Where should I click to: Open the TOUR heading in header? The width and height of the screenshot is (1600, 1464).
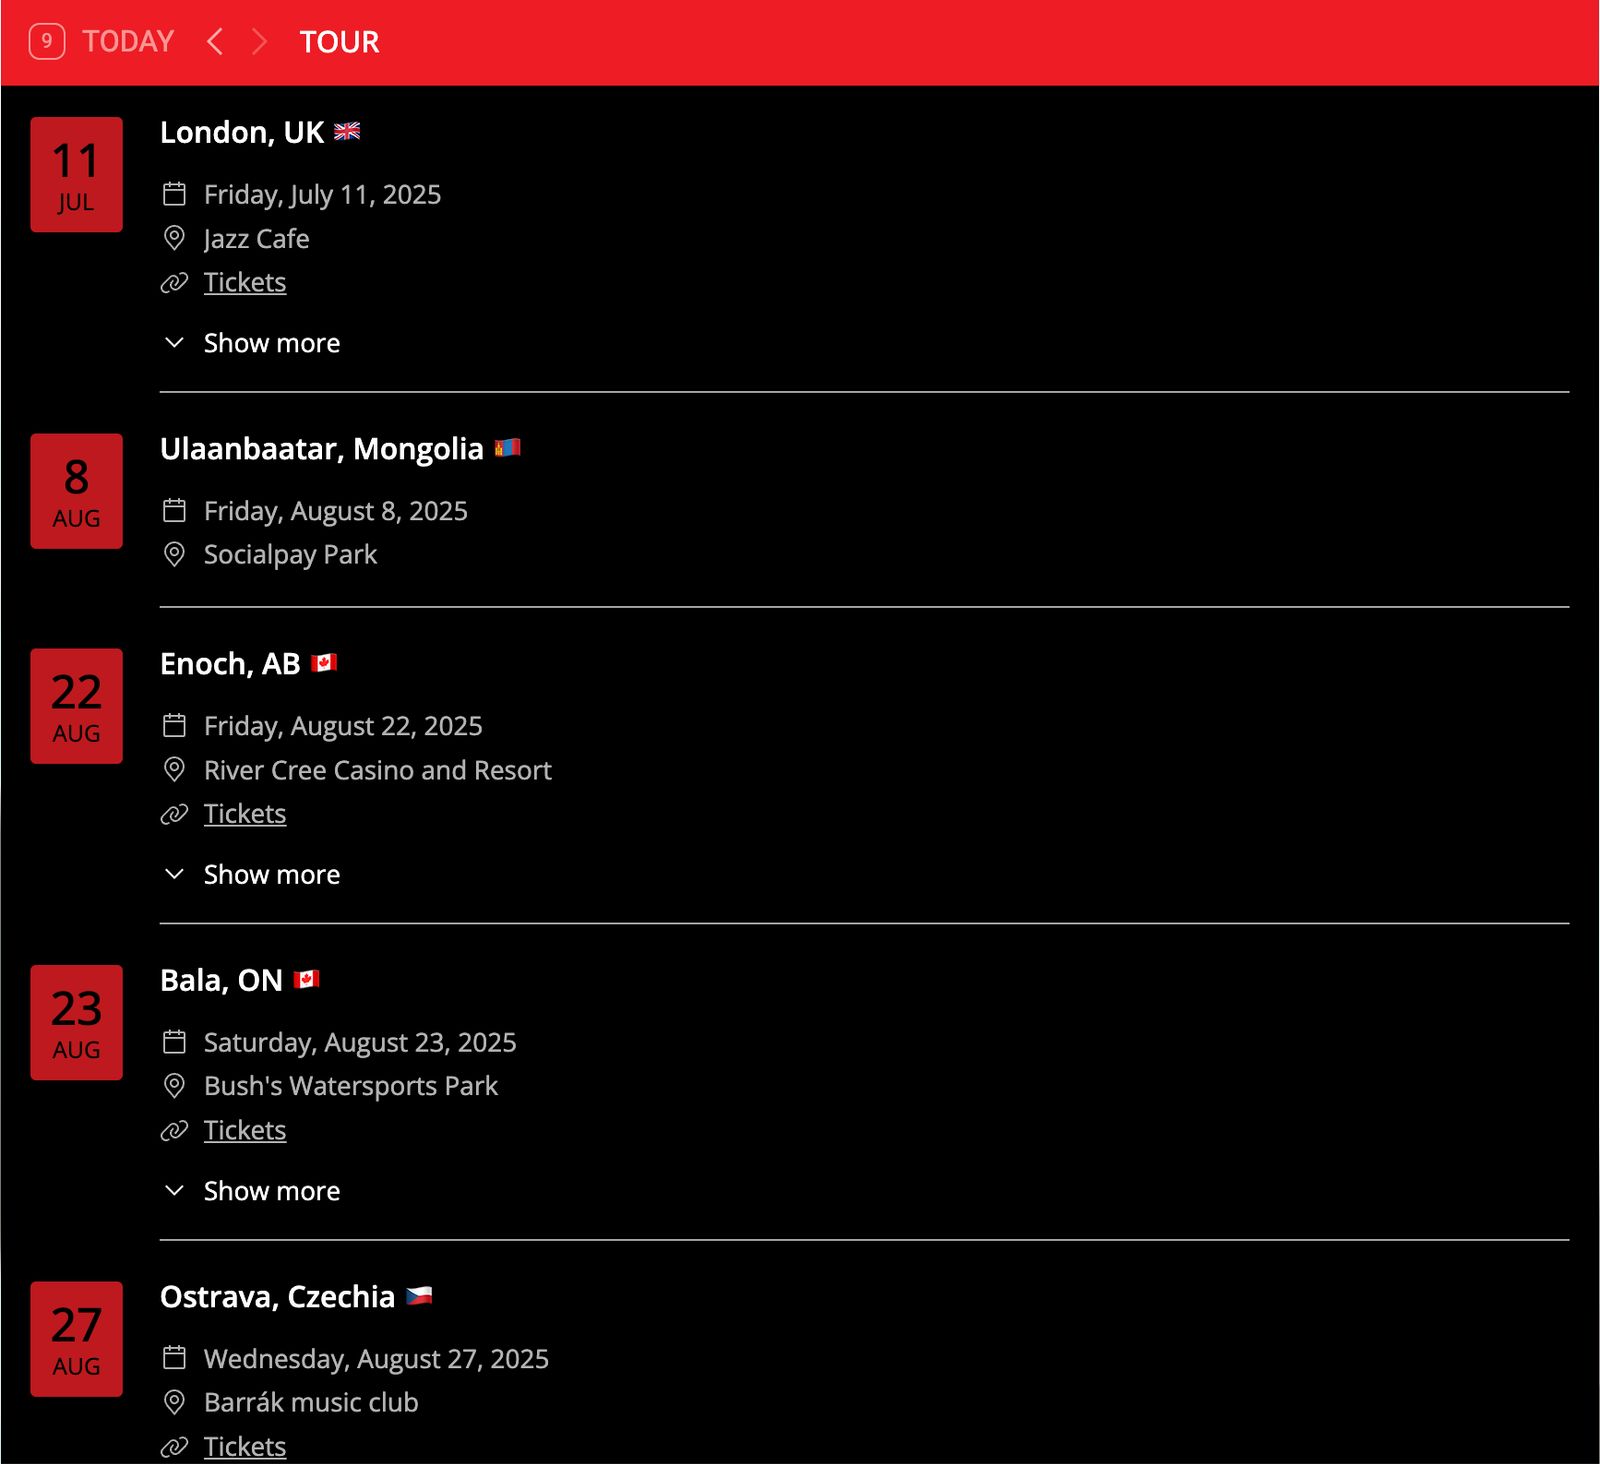pos(339,42)
